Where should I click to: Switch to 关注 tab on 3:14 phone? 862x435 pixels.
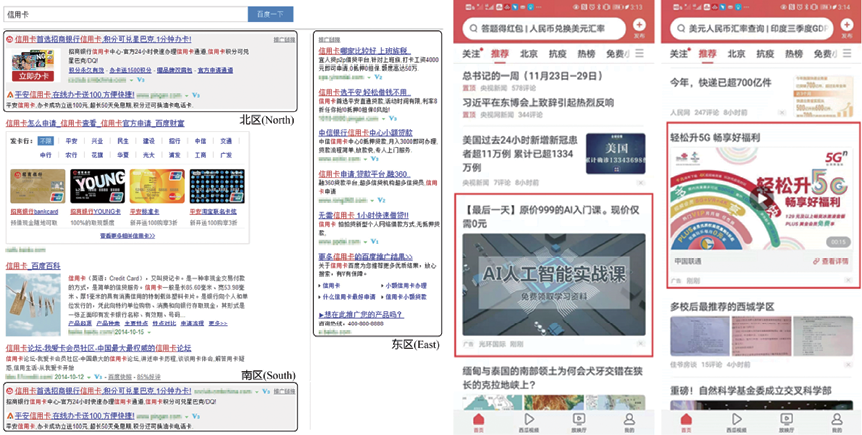coord(679,54)
